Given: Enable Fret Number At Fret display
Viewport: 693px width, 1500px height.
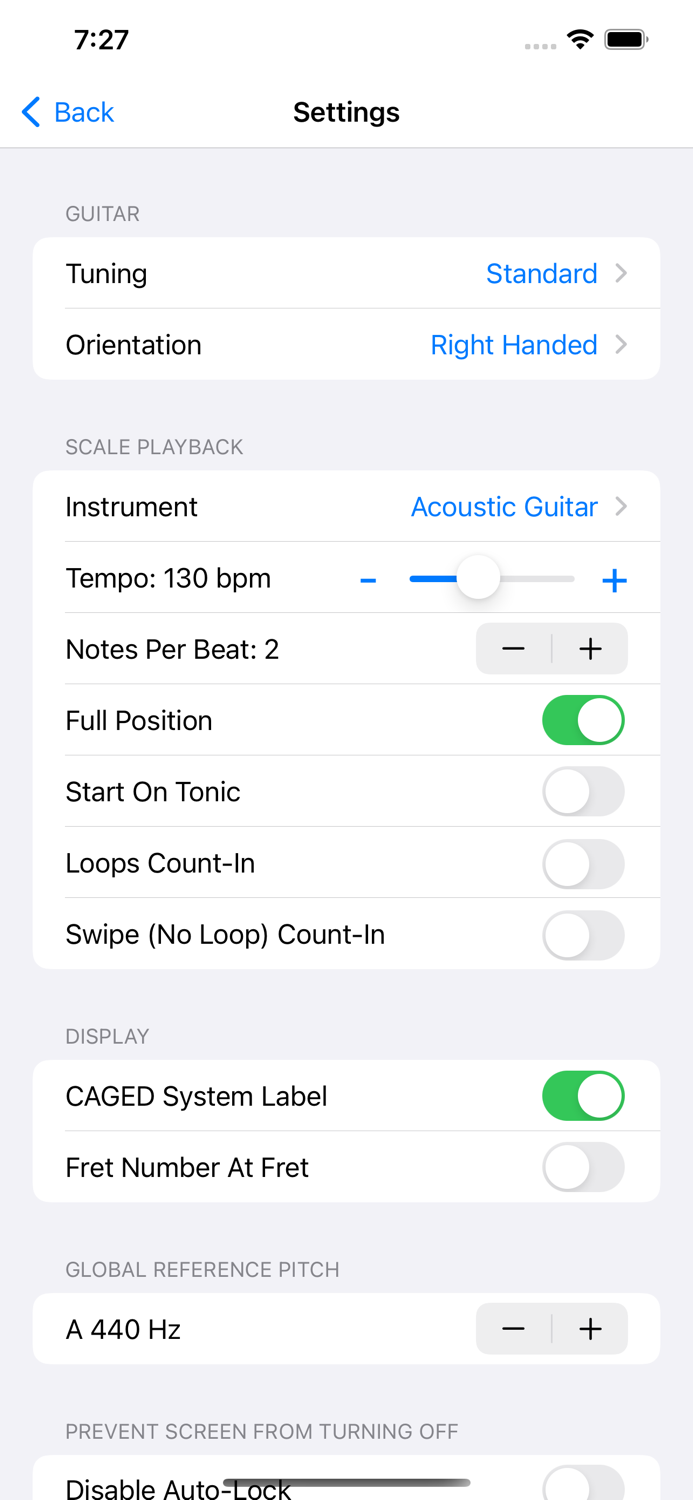Looking at the screenshot, I should click(583, 1167).
